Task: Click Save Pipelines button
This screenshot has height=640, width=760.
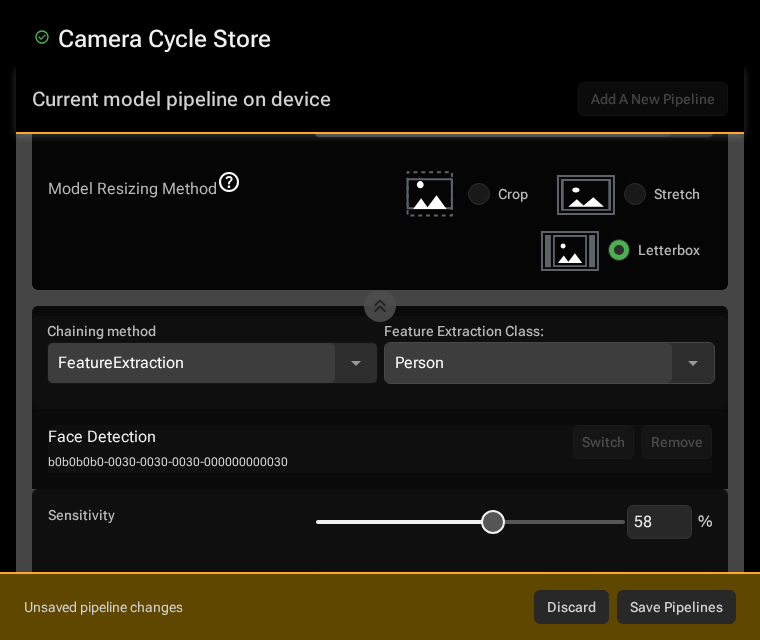Action: [676, 607]
